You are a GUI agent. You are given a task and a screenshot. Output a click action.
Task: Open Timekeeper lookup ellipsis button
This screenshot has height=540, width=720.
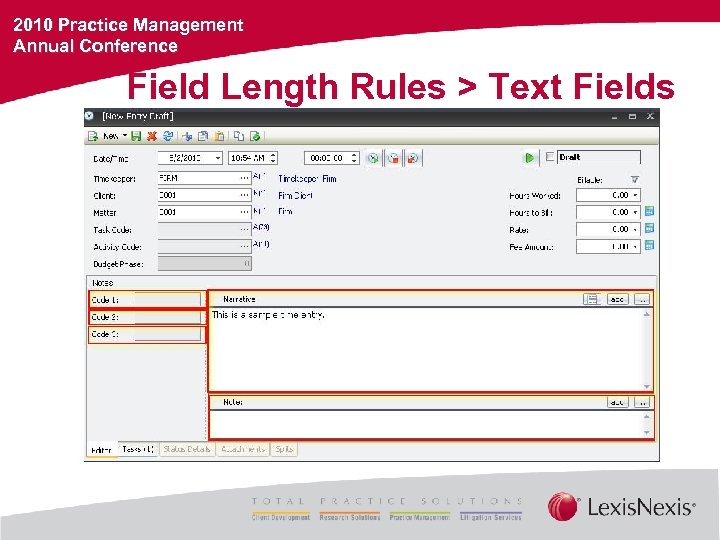pyautogui.click(x=245, y=178)
